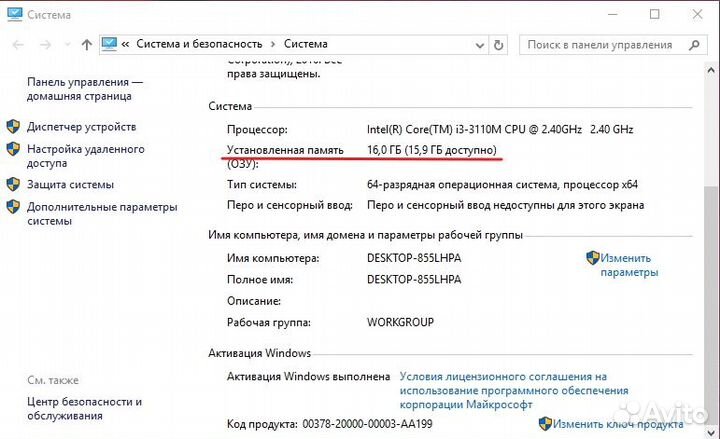This screenshot has width=720, height=439.
Task: Click the search magnifier icon
Action: coord(694,45)
